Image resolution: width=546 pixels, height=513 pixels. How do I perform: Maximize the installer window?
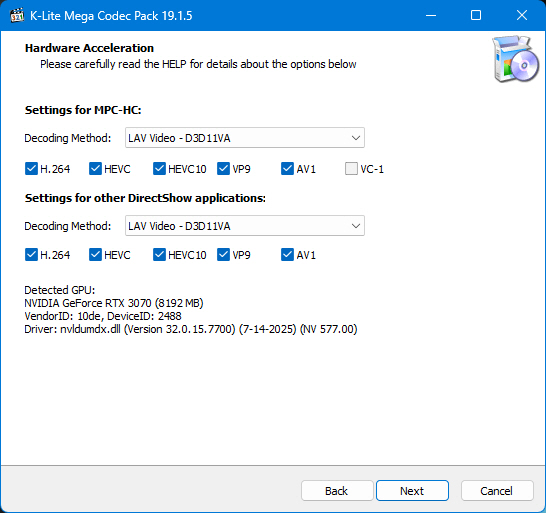(x=476, y=15)
